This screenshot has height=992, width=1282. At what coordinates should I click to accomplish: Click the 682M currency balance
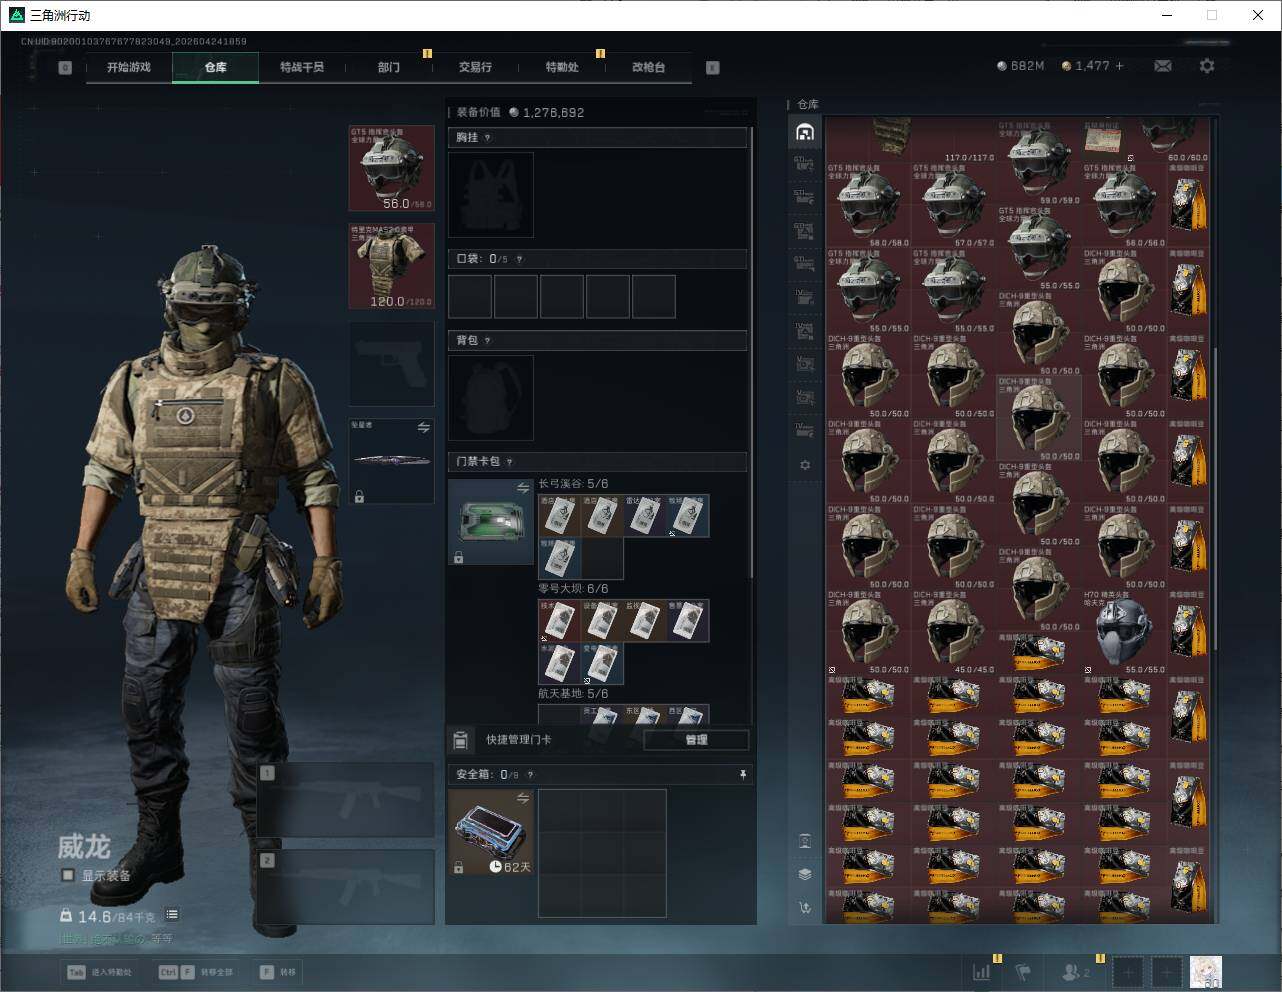(x=1021, y=66)
